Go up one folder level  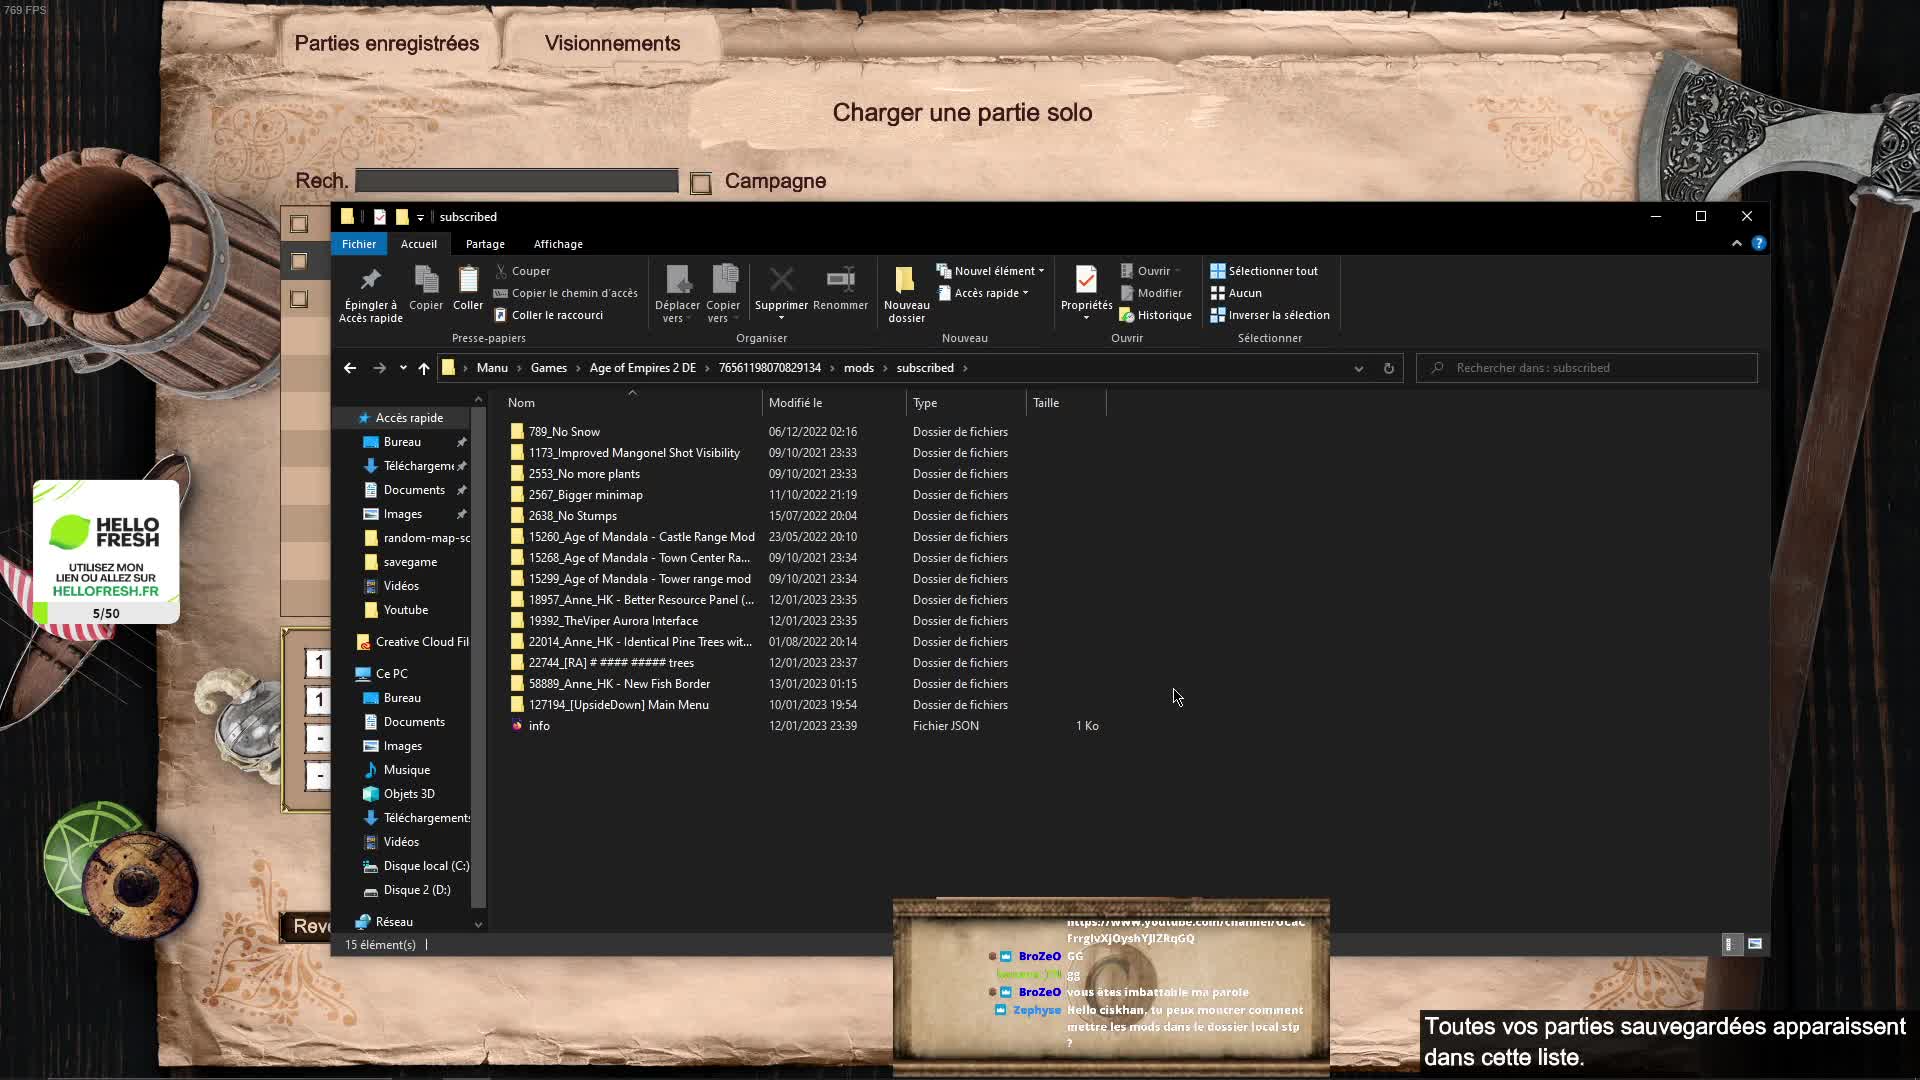[424, 368]
